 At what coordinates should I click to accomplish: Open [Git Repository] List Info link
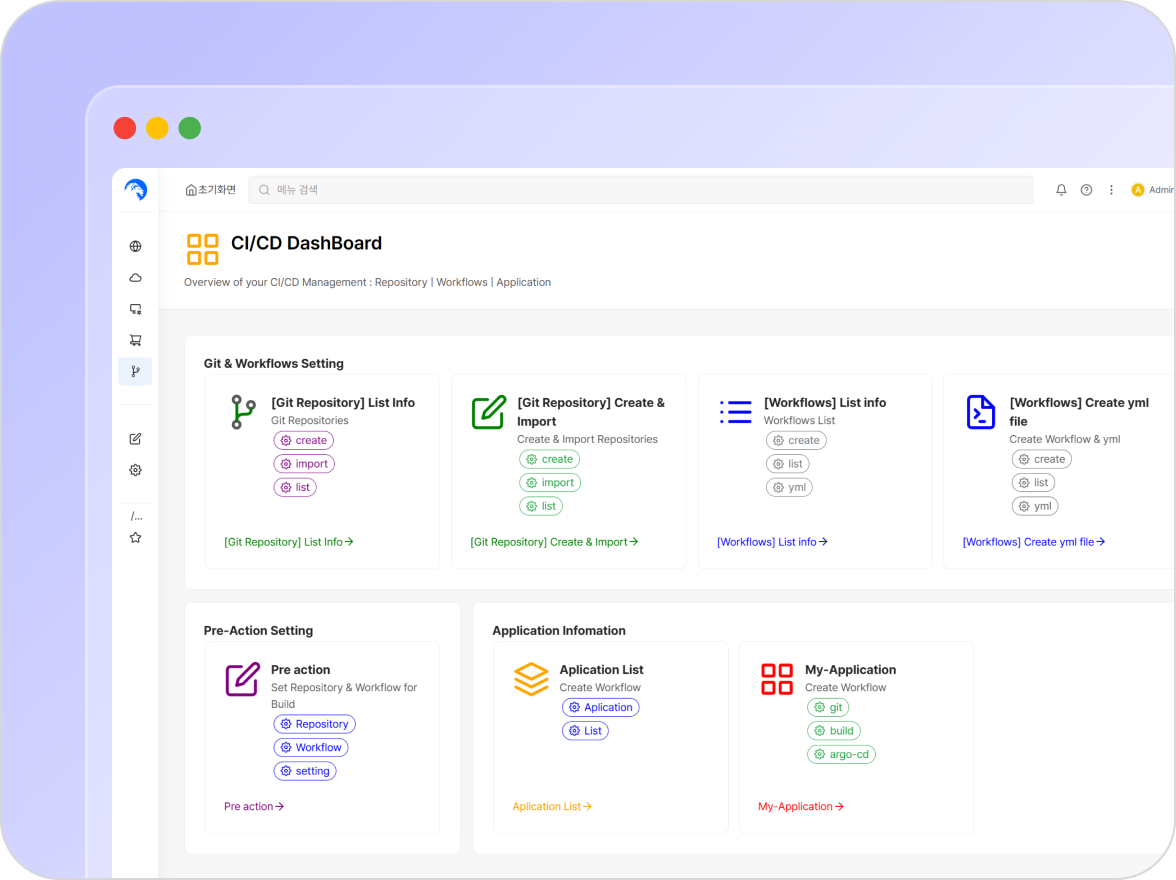pos(289,542)
